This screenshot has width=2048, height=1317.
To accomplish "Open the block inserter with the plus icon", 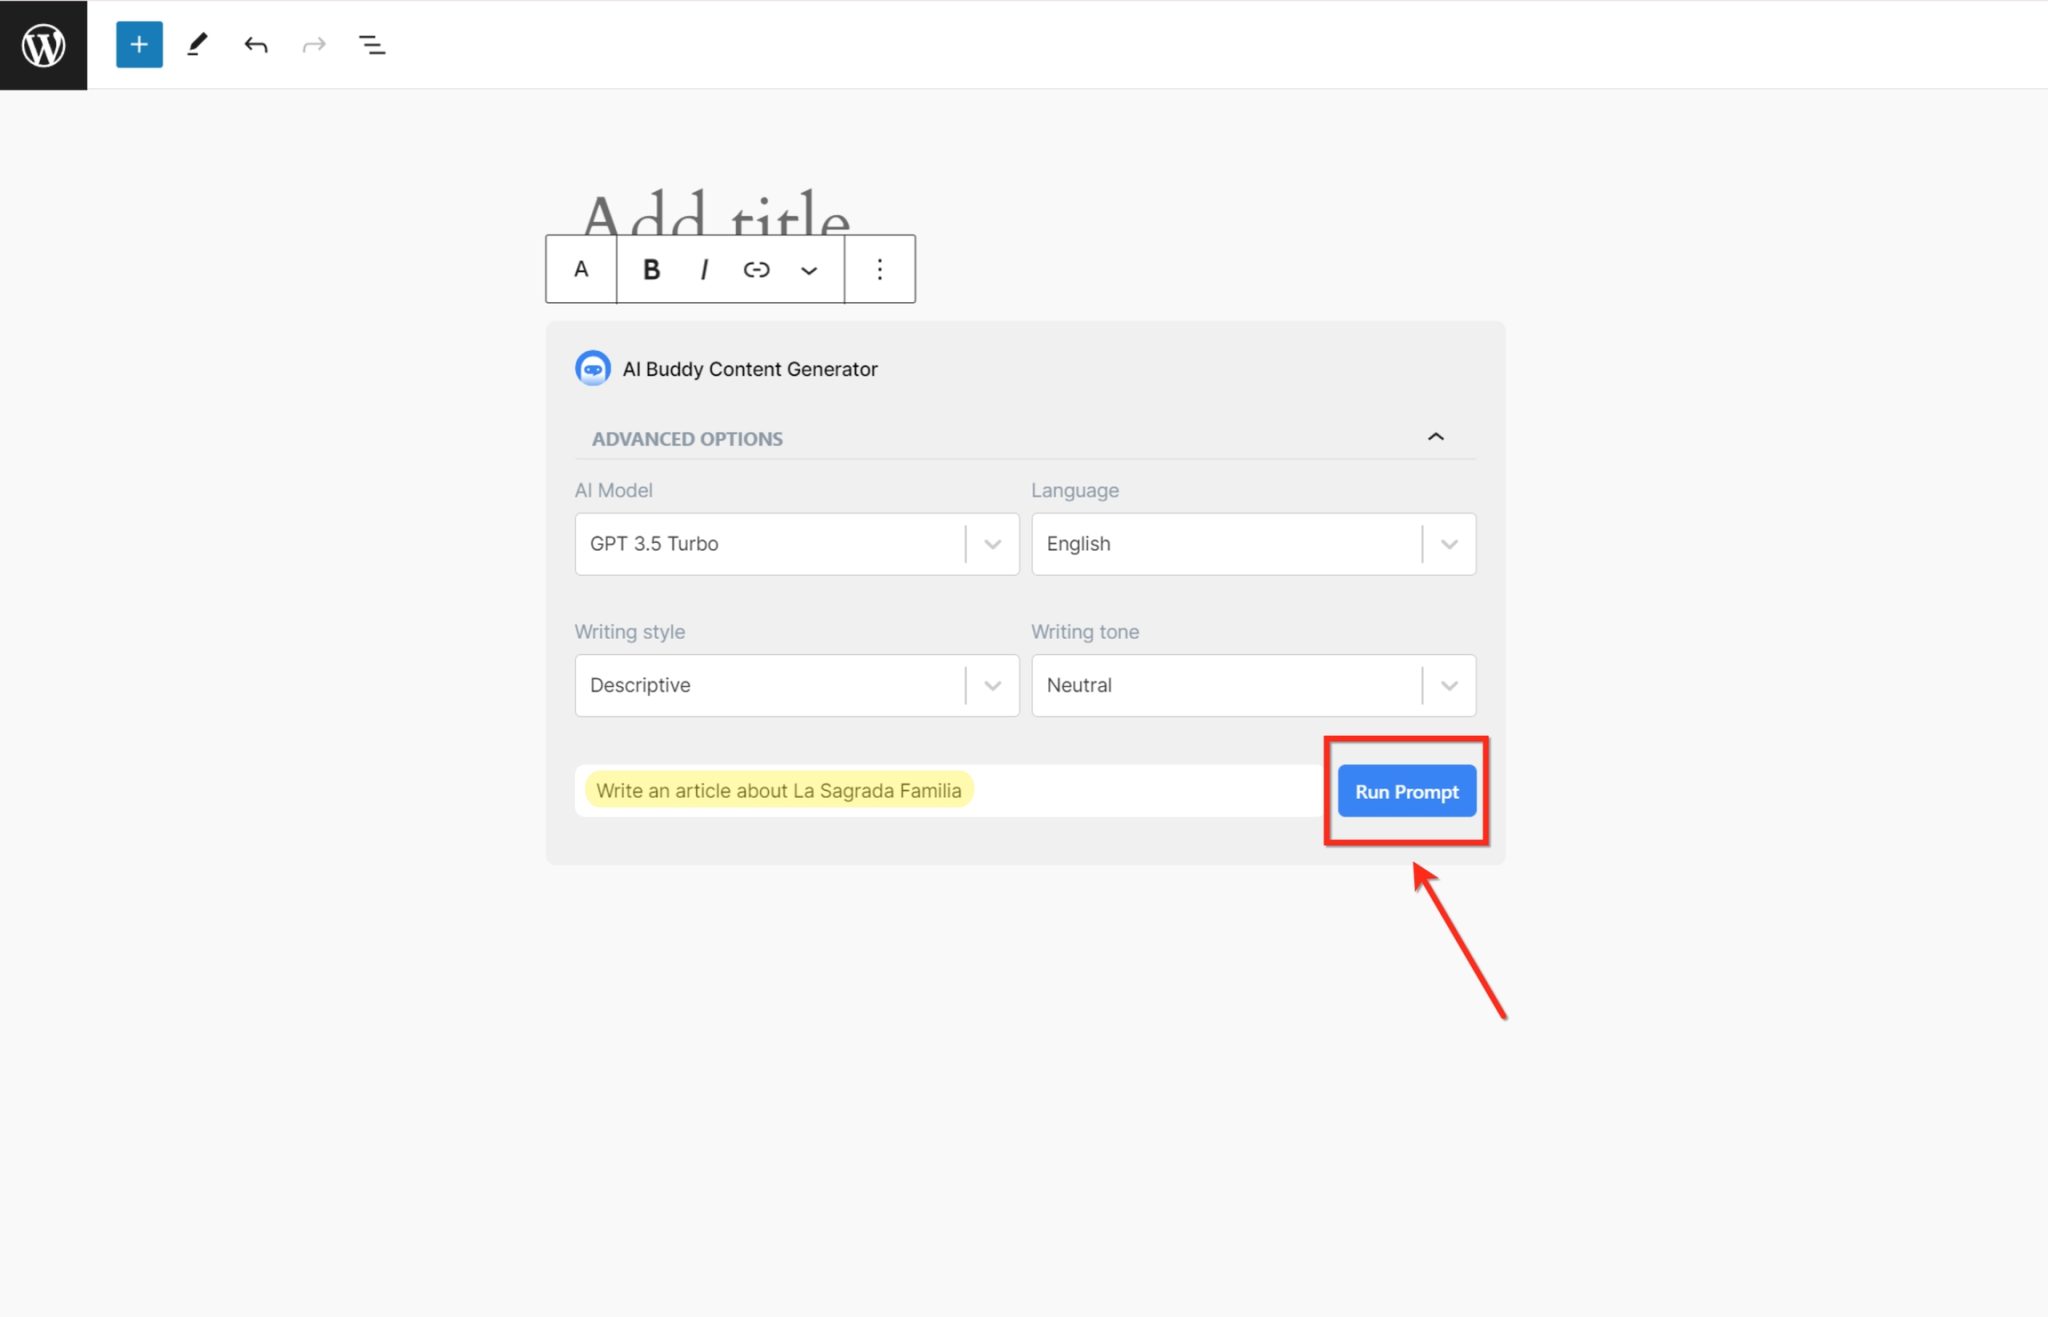I will [139, 44].
